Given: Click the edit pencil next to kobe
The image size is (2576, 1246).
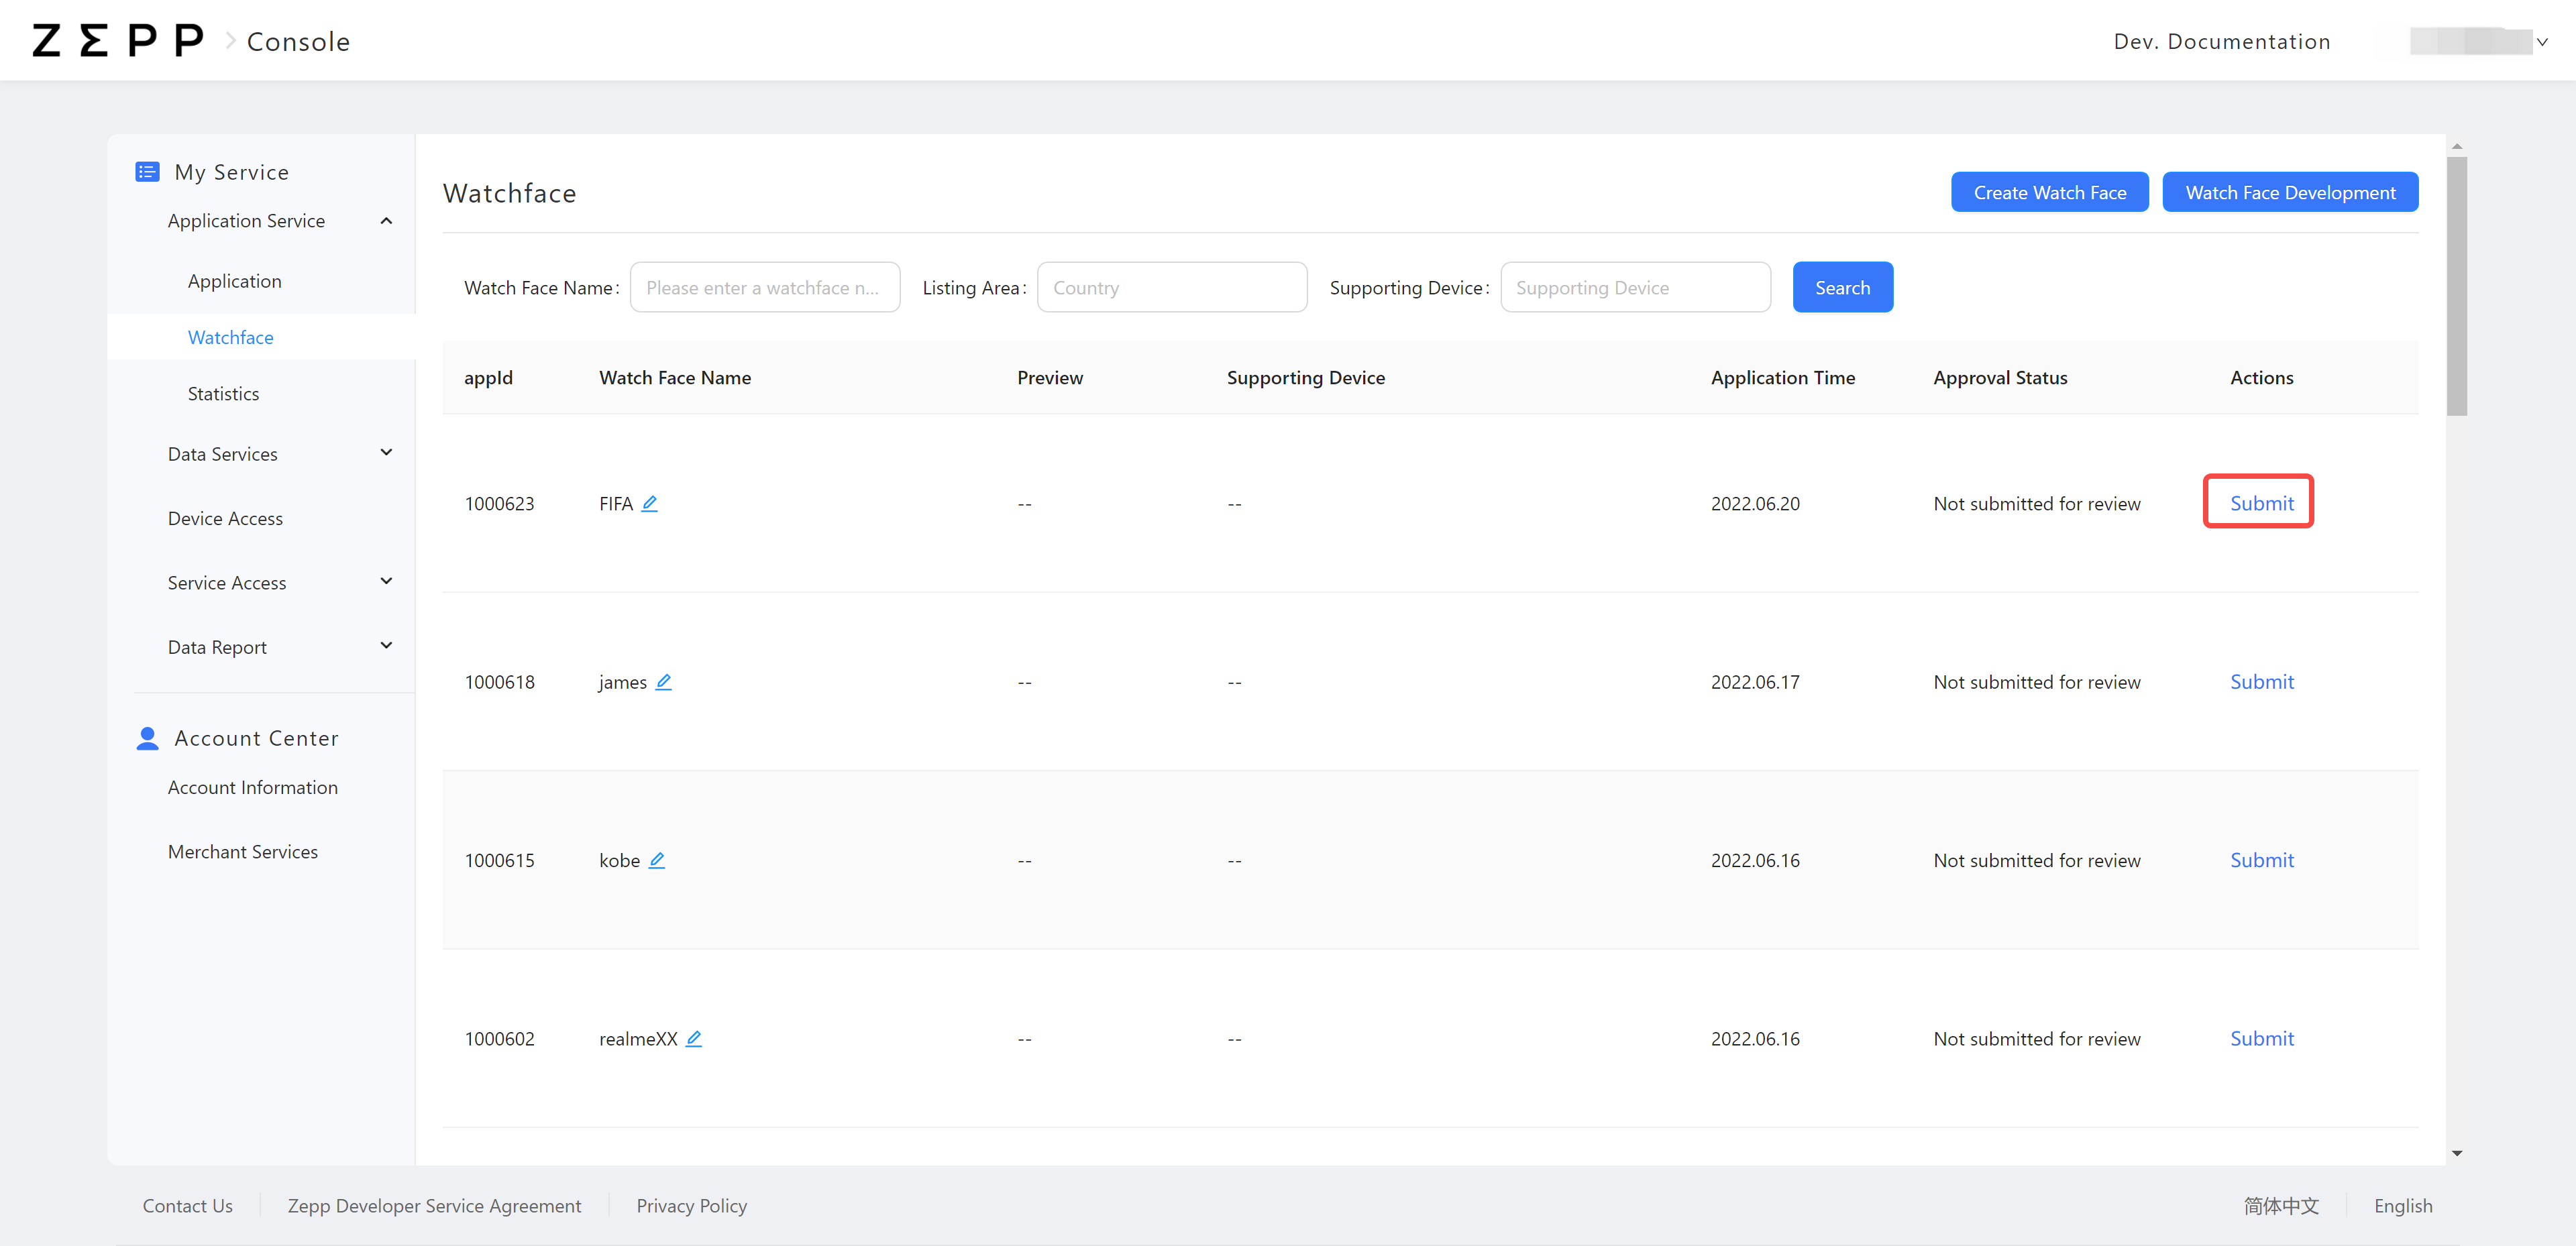Looking at the screenshot, I should [656, 860].
